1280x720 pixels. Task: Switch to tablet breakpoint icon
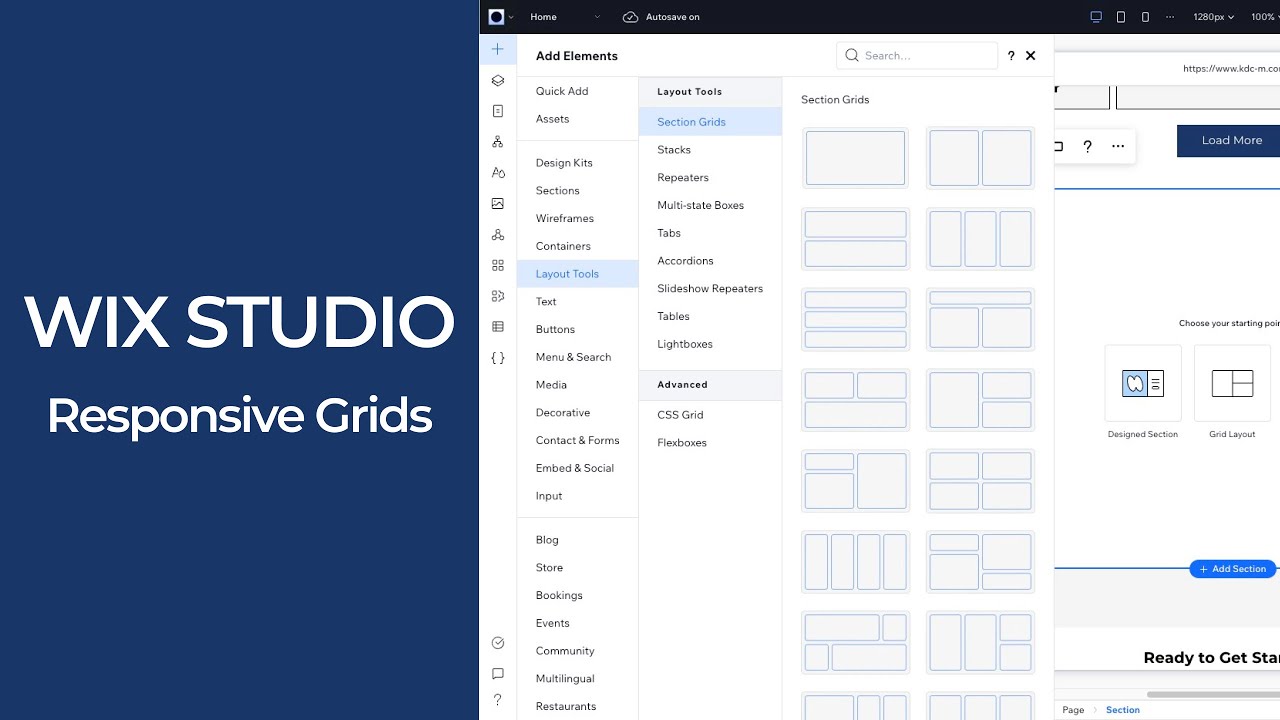click(1121, 17)
